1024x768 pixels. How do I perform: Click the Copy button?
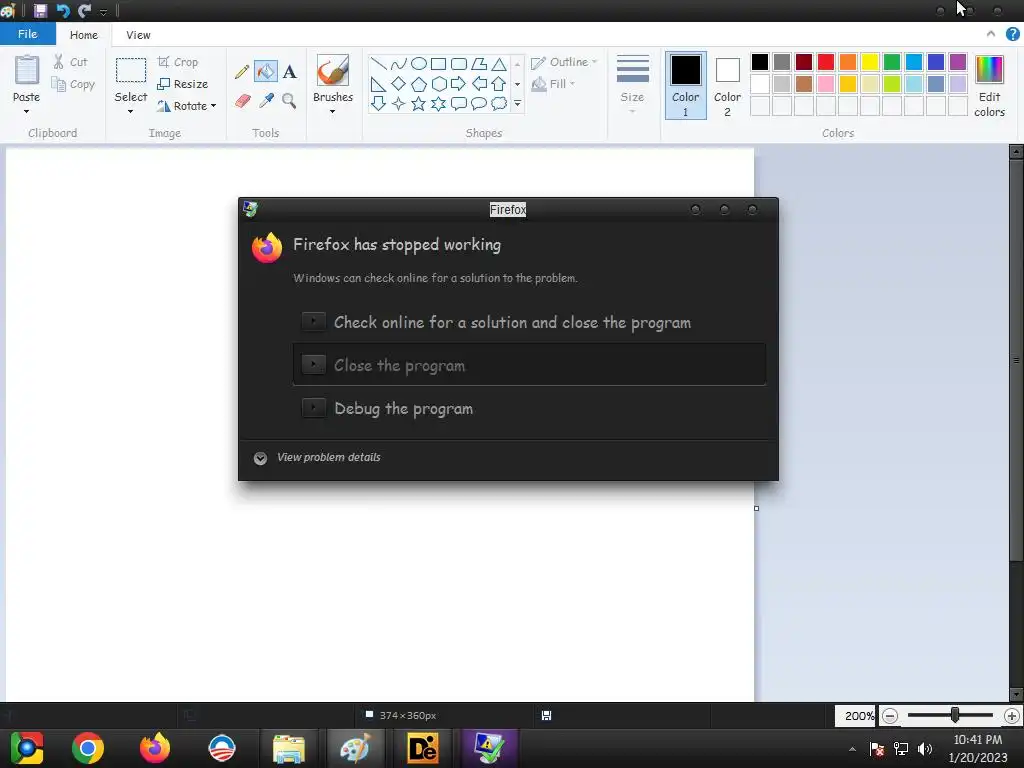(x=73, y=84)
